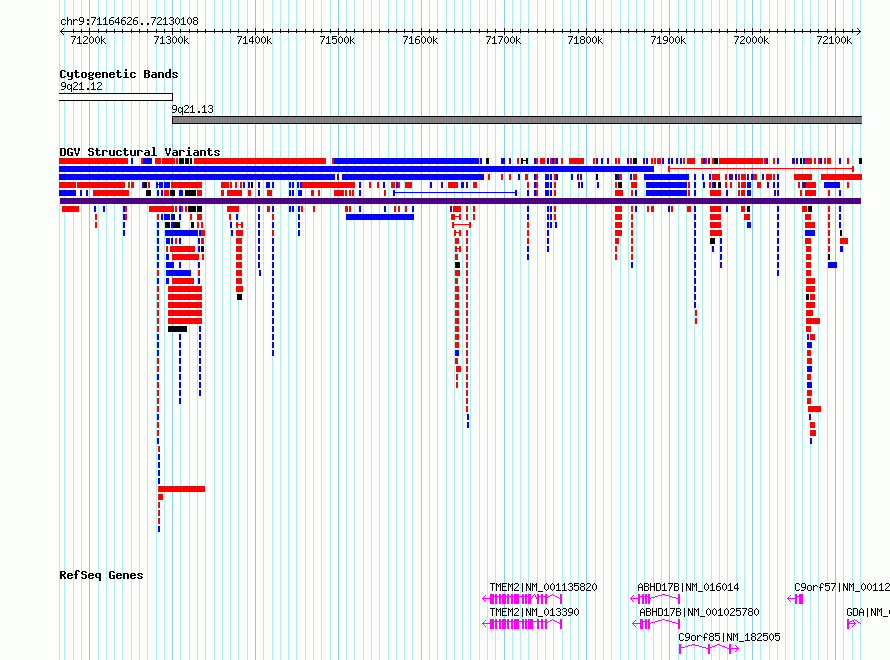Click the ABHD17B|NM_001025780 gene label
Viewport: 890px width, 660px height.
(x=699, y=612)
